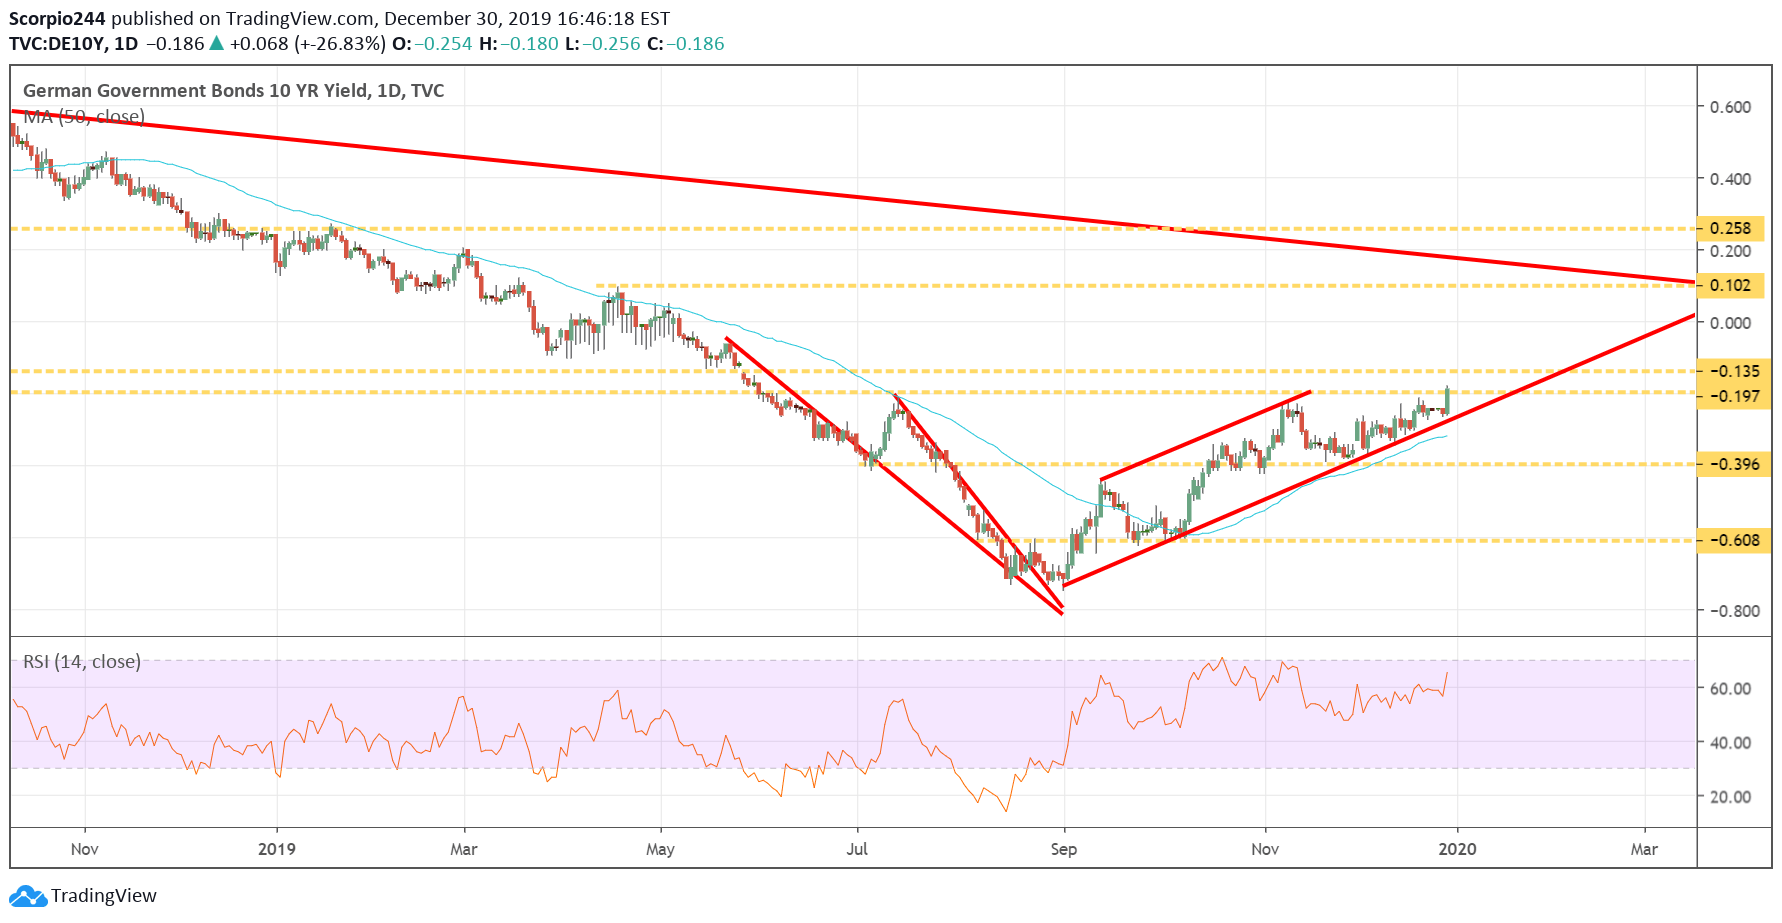Click the 0.600 axis value

[1730, 107]
